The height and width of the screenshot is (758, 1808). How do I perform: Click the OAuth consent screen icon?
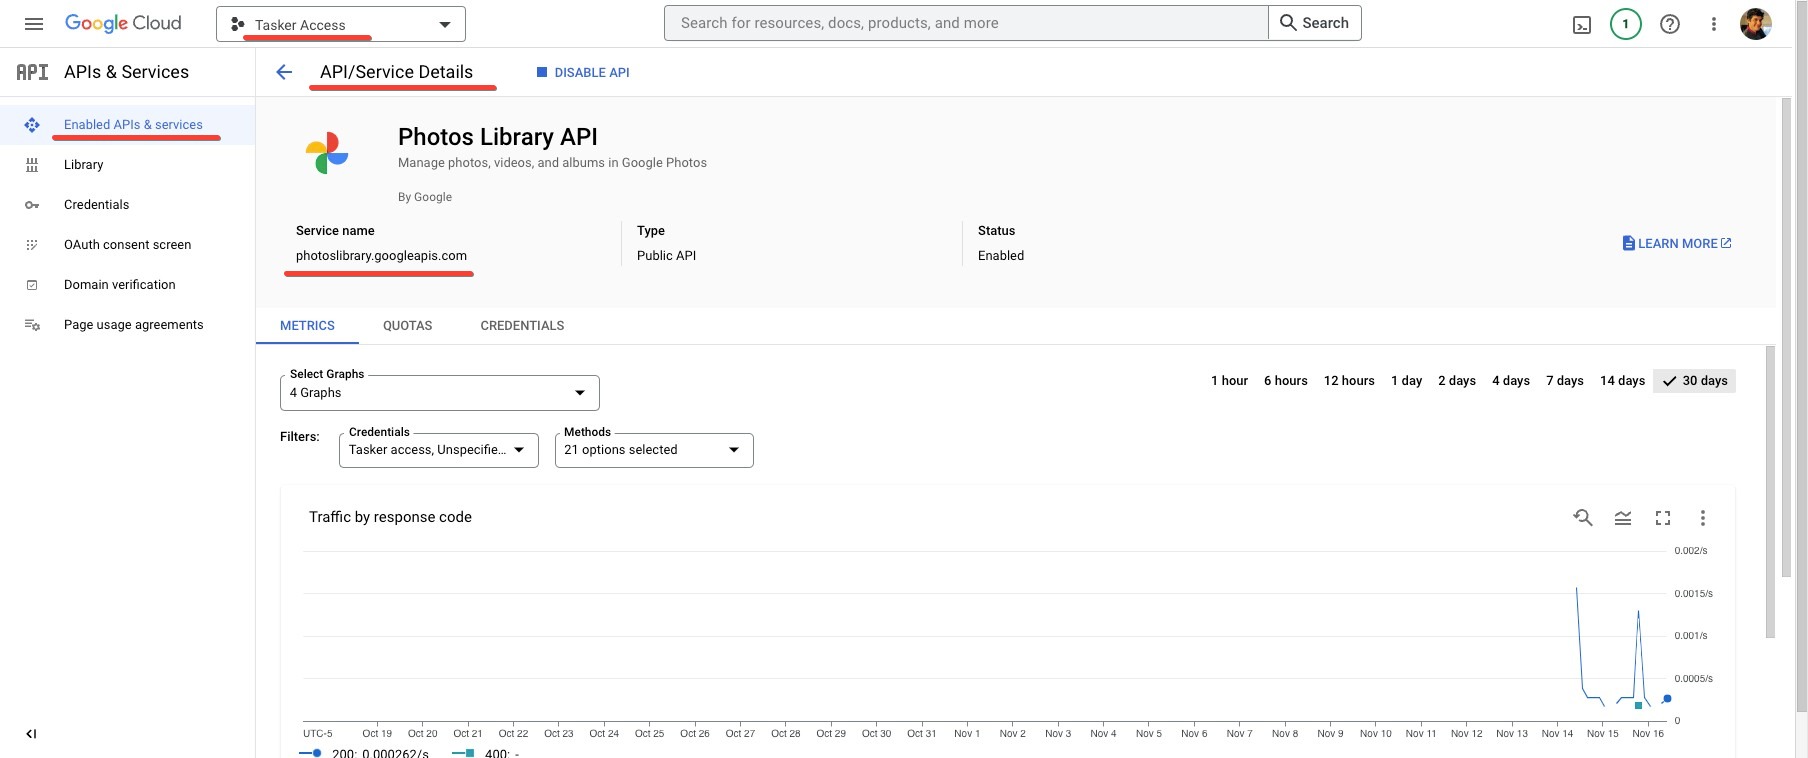pyautogui.click(x=32, y=245)
